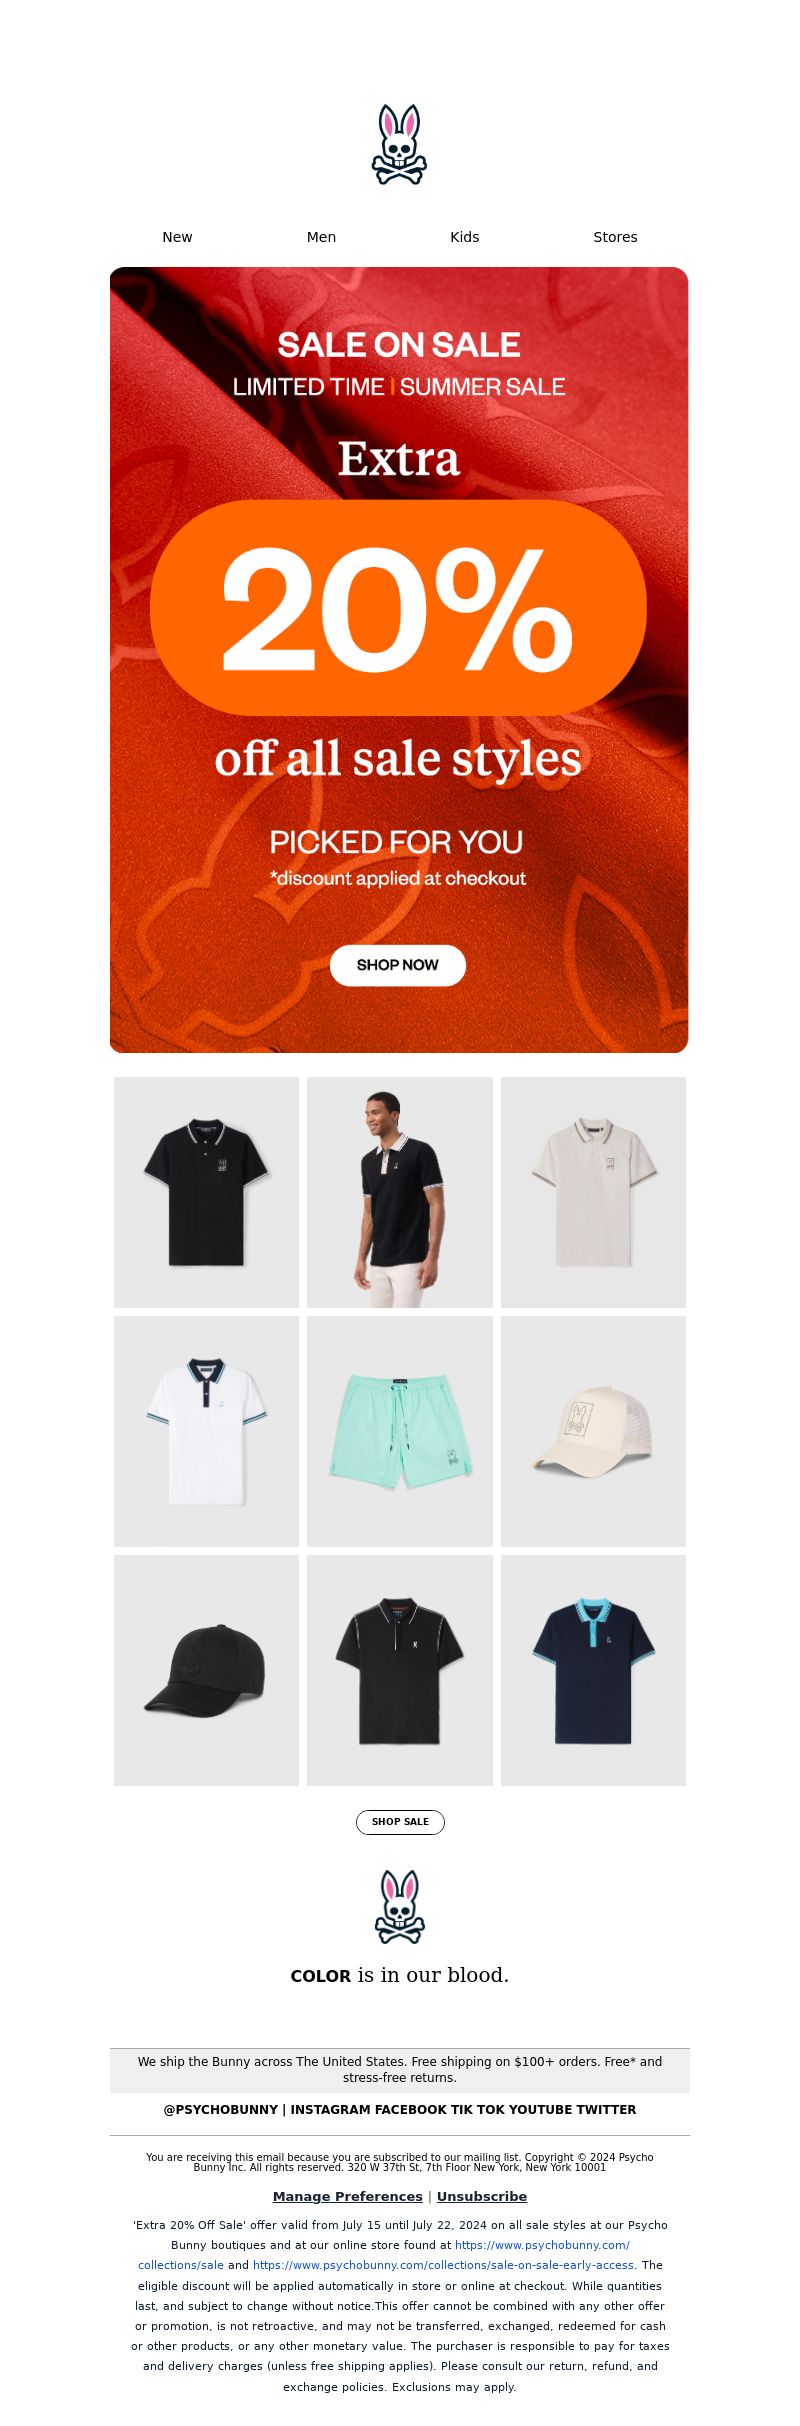Click the SHOP NOW button
This screenshot has height=2426, width=800.
click(398, 965)
